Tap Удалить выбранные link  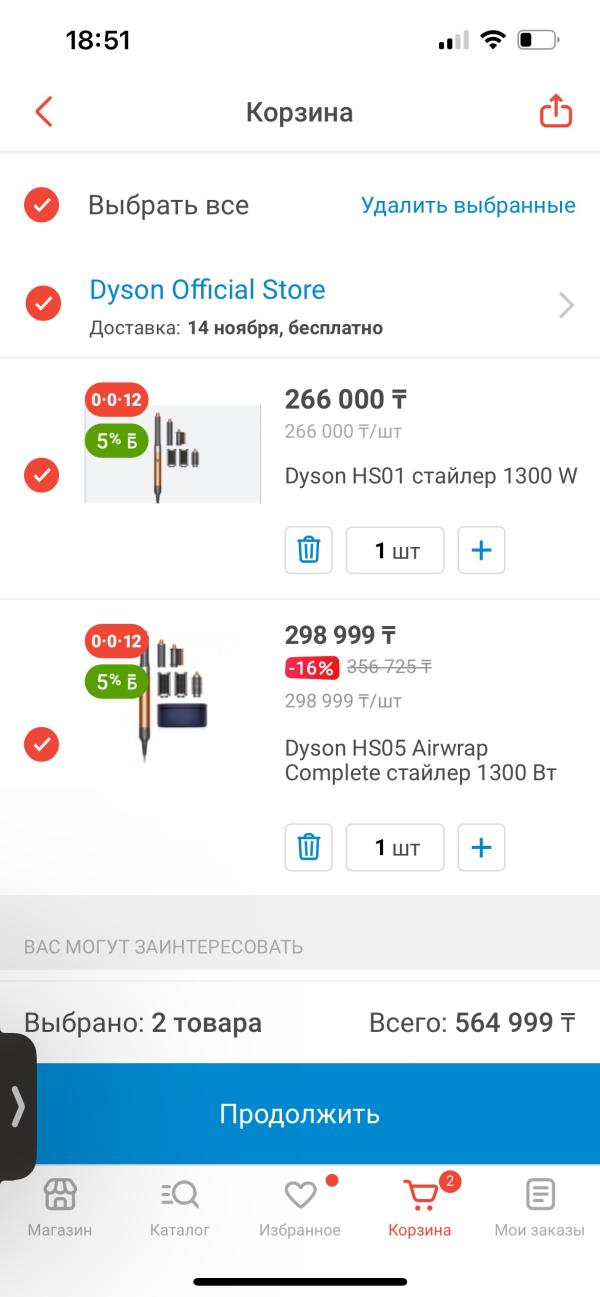468,205
